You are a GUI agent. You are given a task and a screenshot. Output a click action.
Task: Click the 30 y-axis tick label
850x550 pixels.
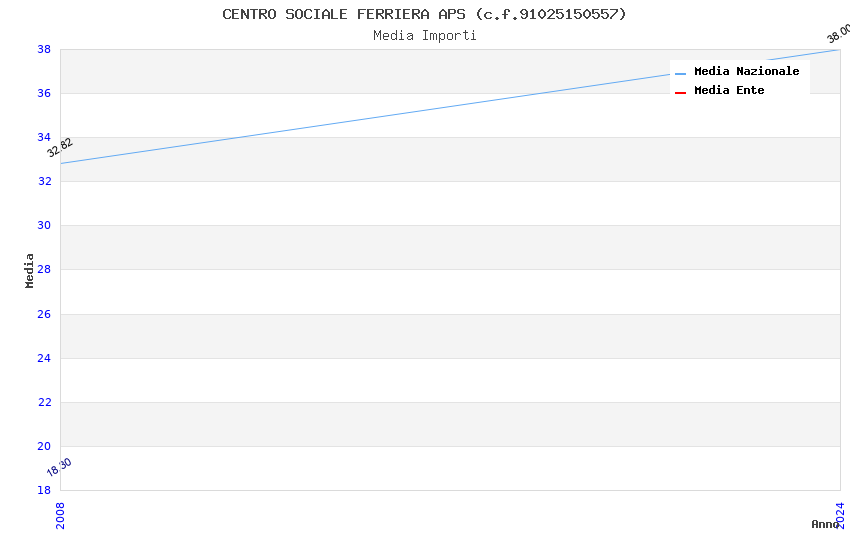click(44, 226)
